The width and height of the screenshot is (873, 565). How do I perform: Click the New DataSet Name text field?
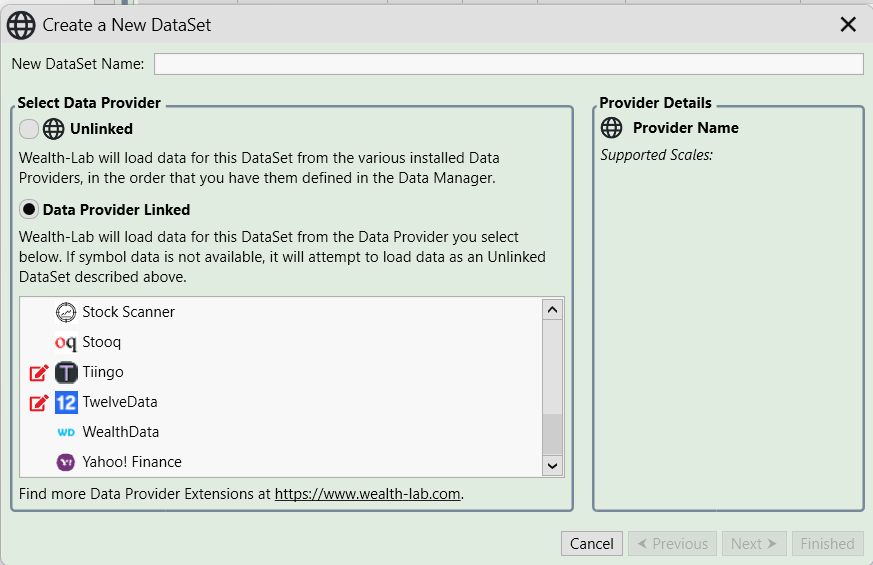pyautogui.click(x=508, y=64)
